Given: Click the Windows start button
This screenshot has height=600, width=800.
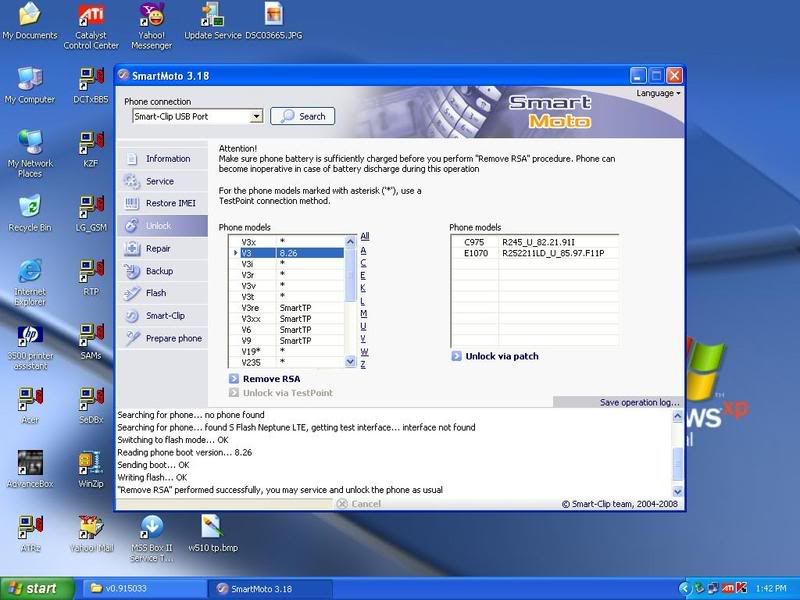Looking at the screenshot, I should [36, 588].
